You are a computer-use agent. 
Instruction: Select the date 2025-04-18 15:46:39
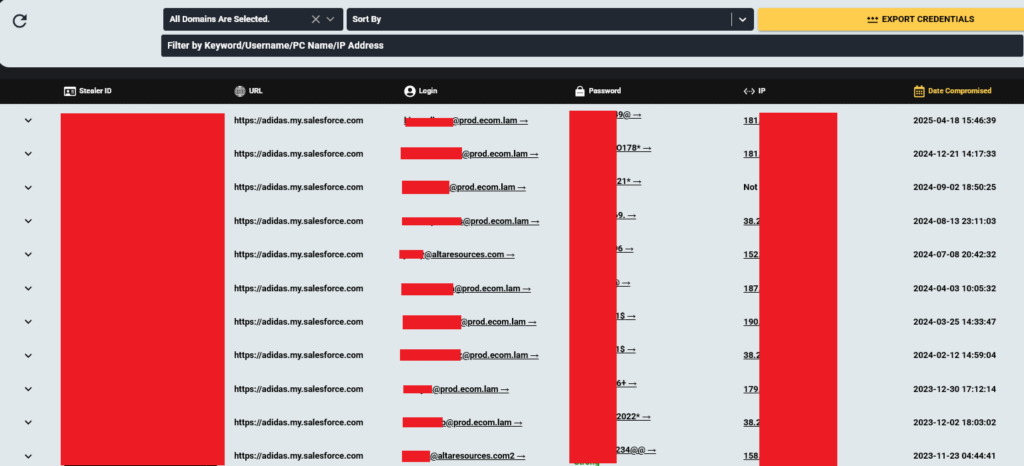954,121
